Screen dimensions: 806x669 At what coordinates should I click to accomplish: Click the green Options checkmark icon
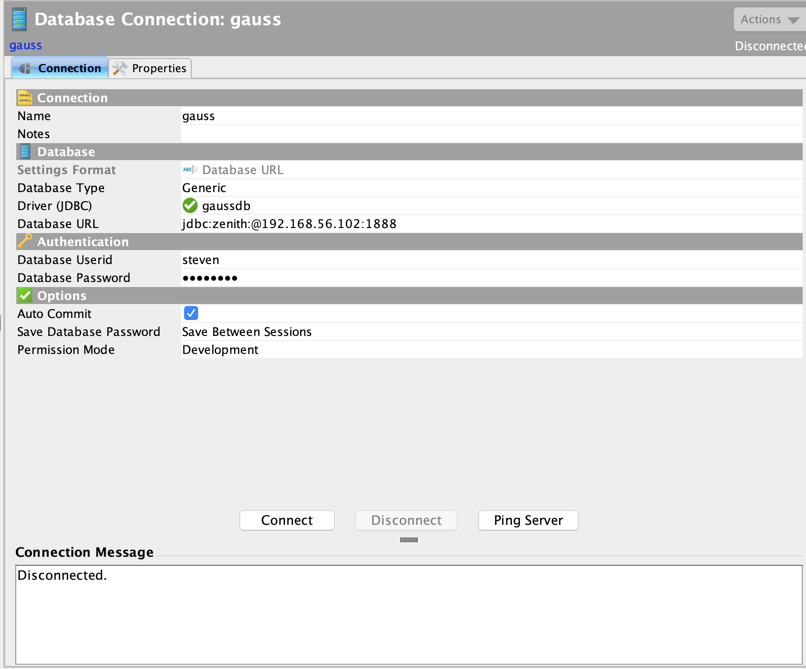pos(25,296)
